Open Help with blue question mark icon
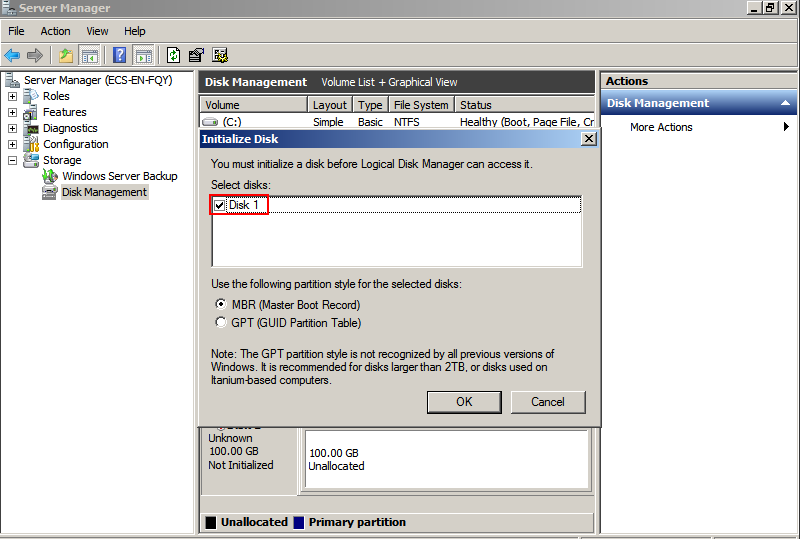The height and width of the screenshot is (539, 800). click(x=119, y=55)
